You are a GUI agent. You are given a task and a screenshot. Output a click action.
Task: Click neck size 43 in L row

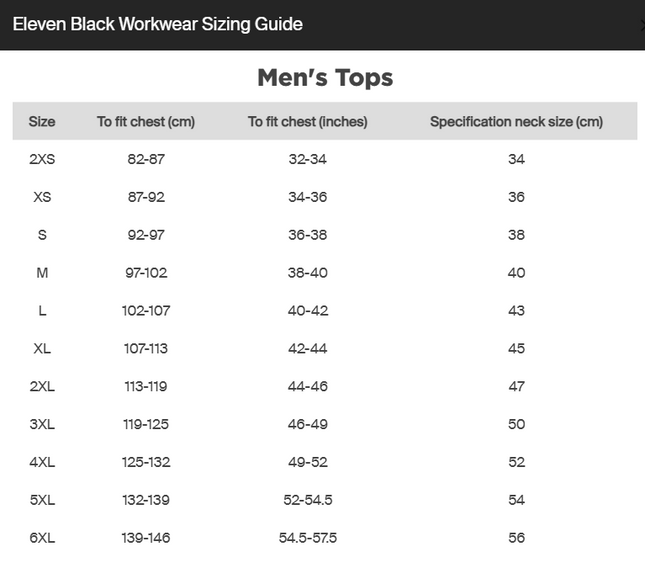coord(516,311)
